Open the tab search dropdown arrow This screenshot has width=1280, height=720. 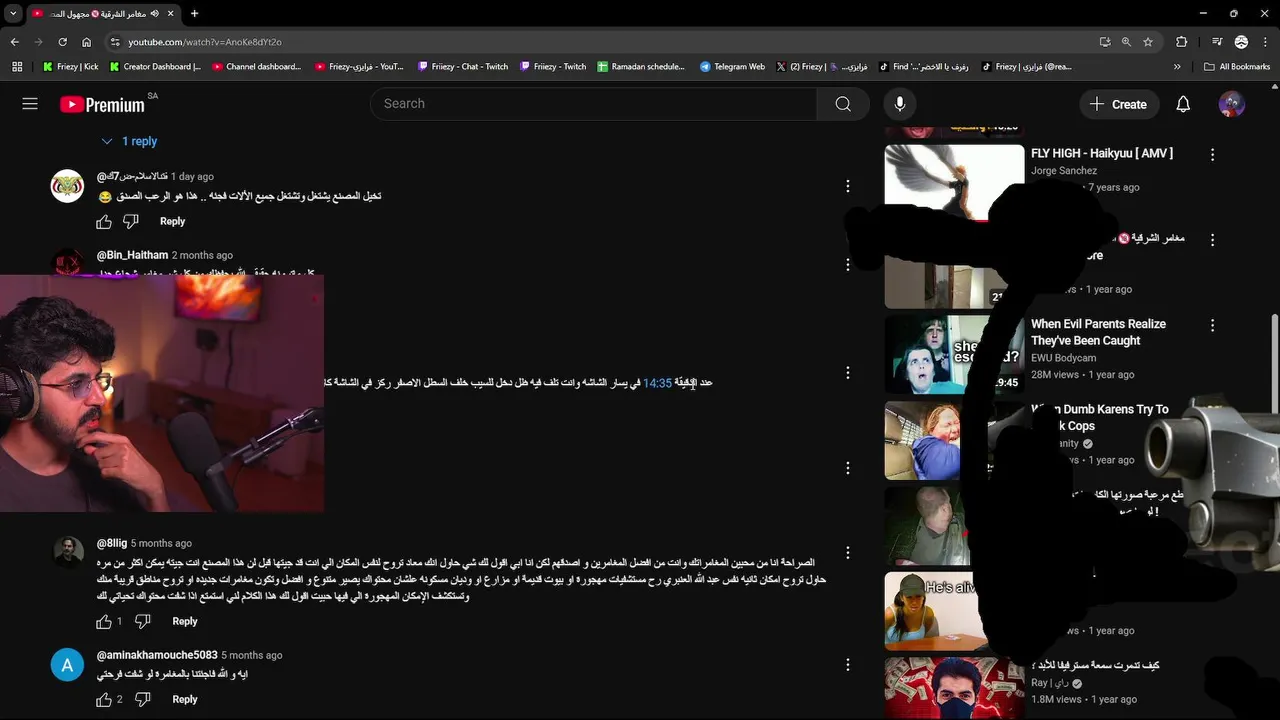click(13, 13)
